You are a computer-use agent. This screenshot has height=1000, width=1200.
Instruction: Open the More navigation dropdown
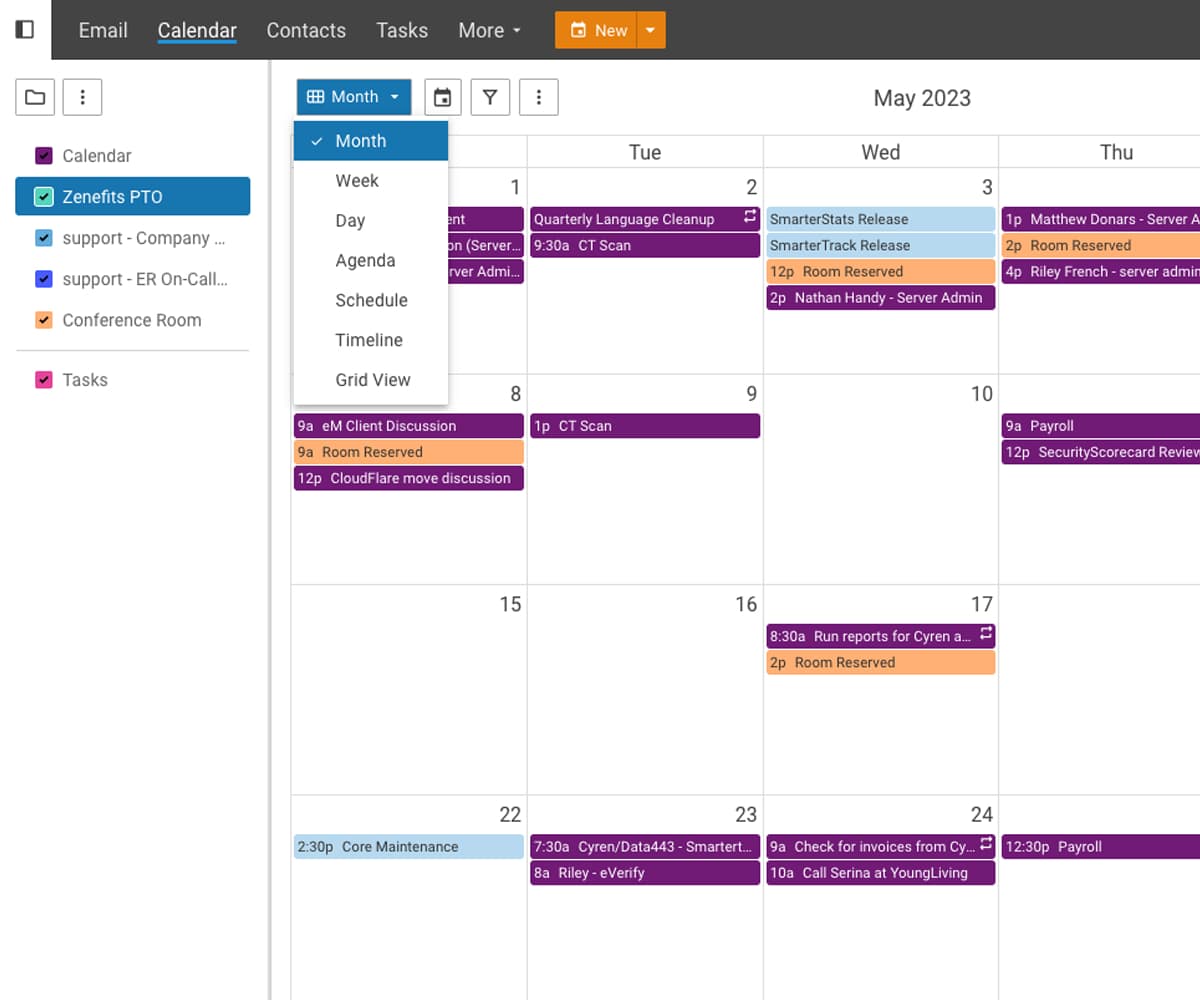coord(489,30)
